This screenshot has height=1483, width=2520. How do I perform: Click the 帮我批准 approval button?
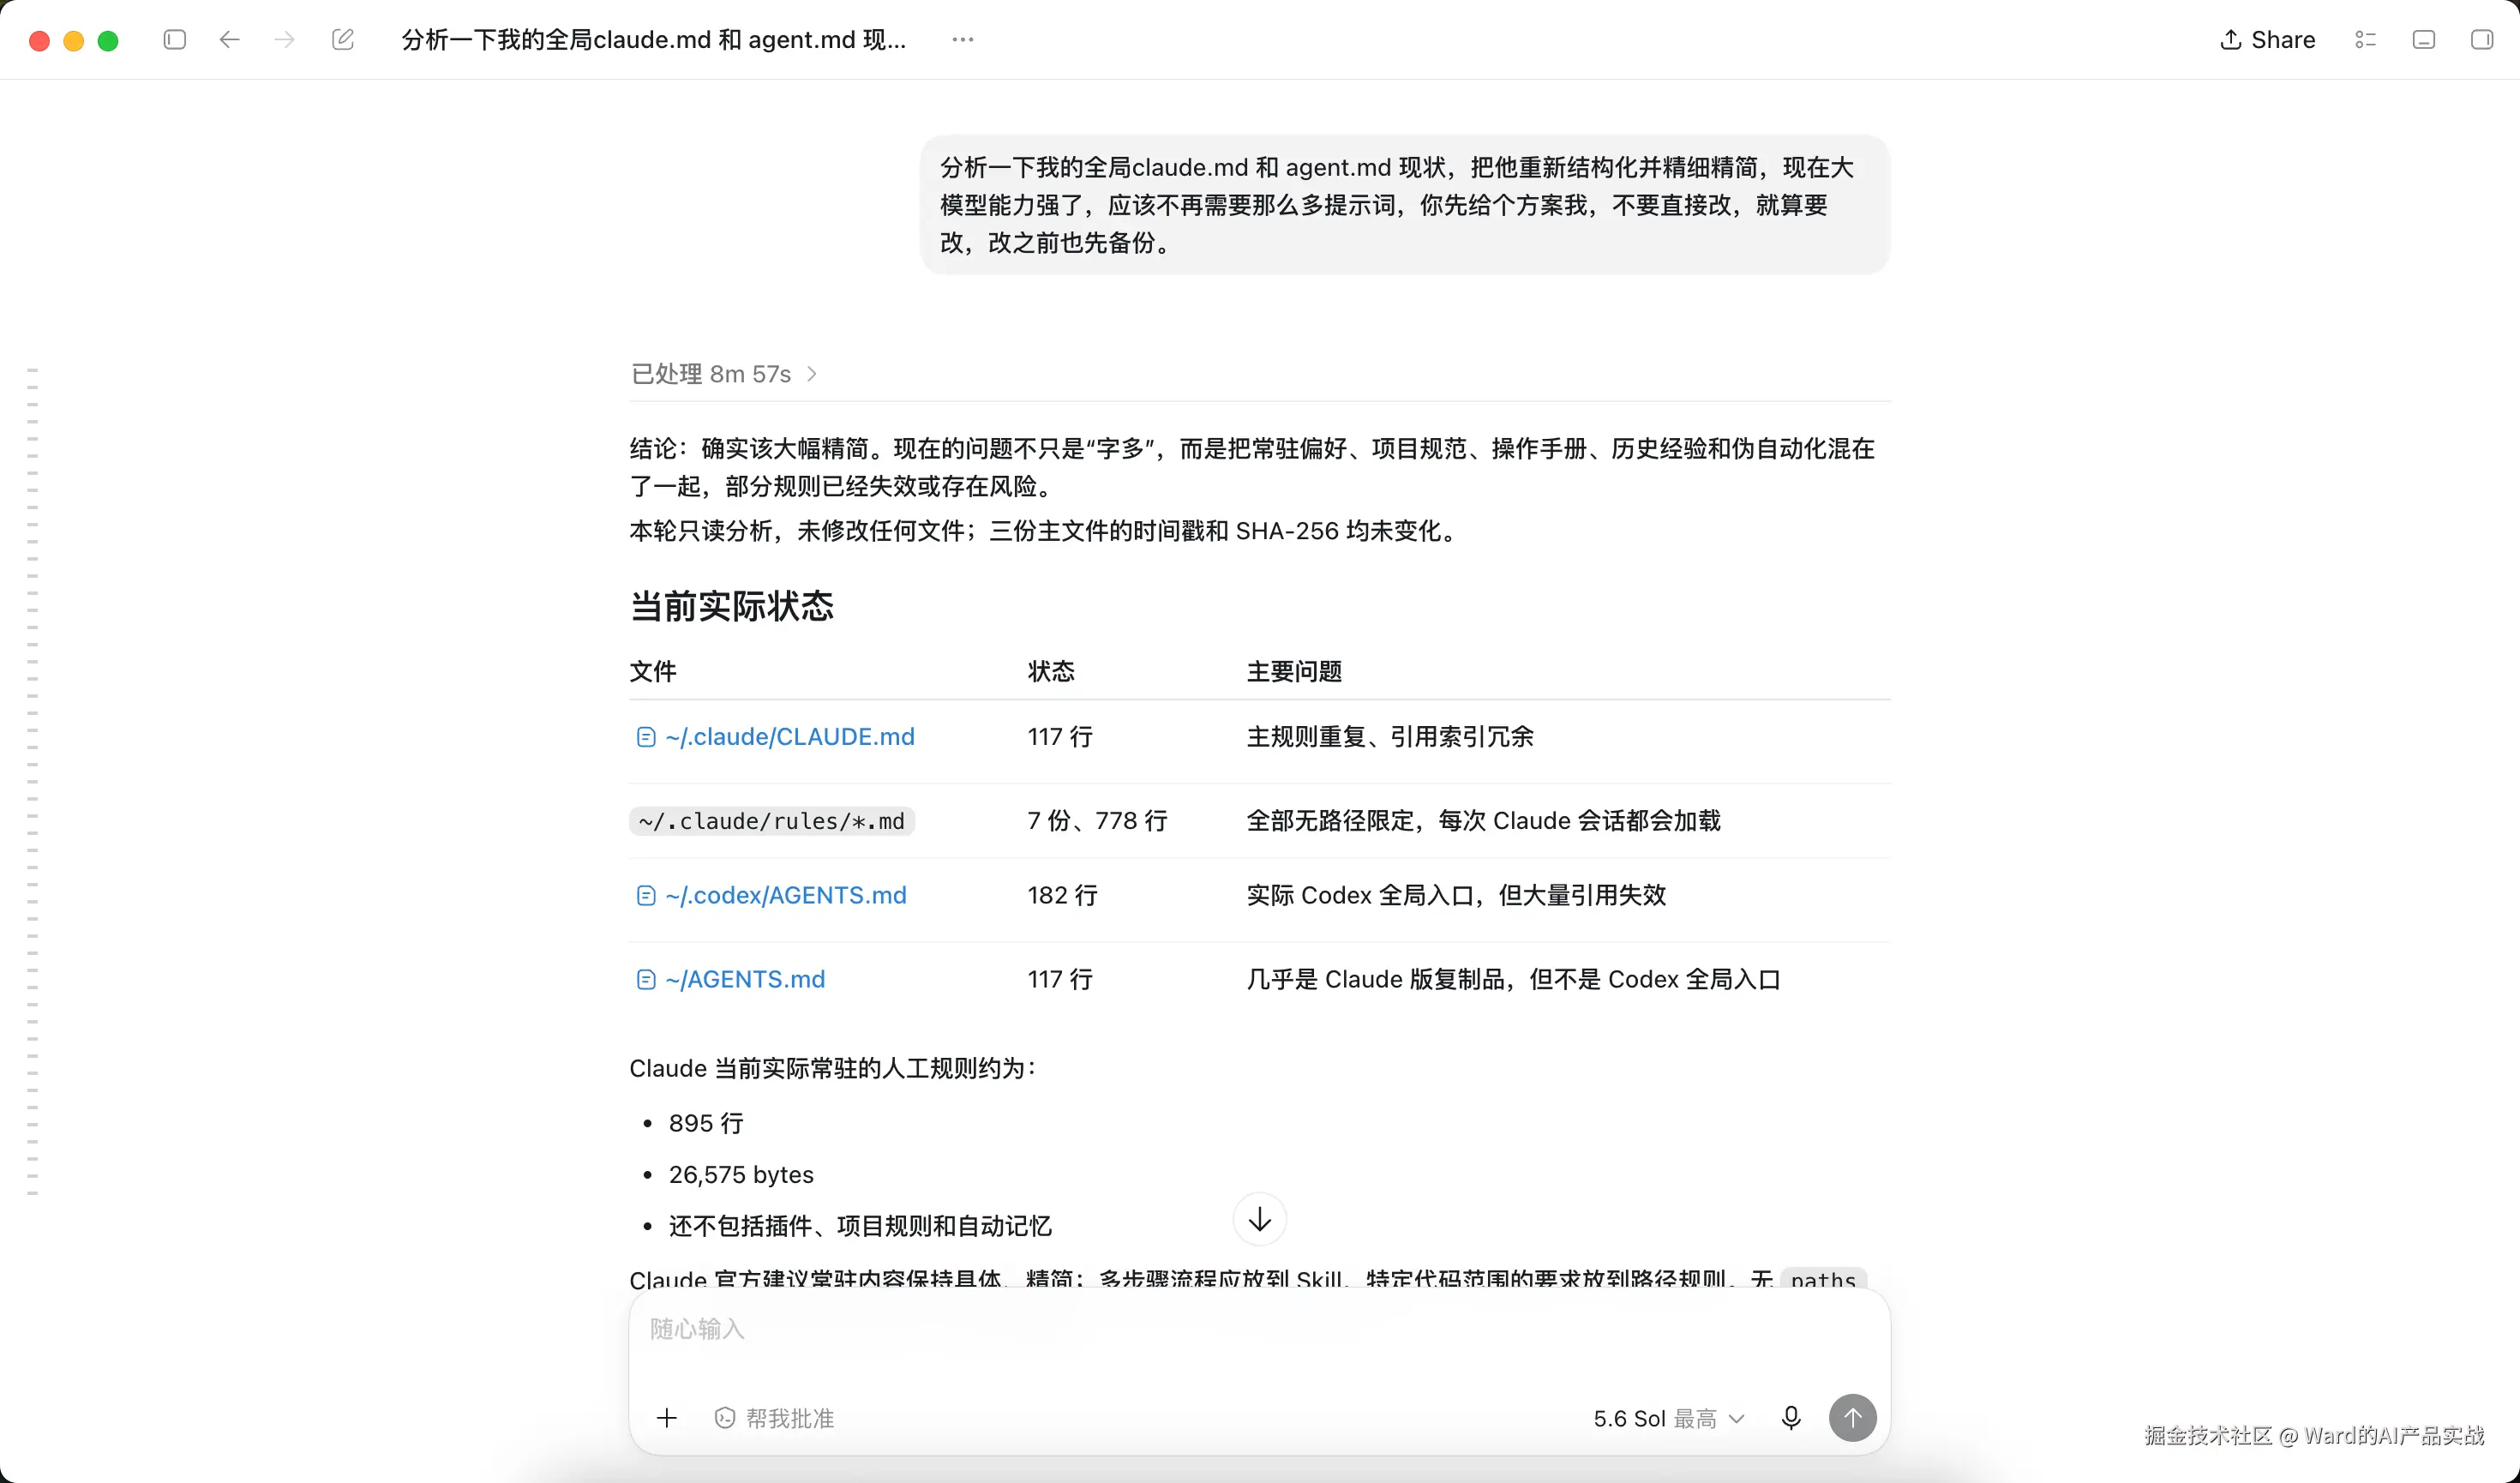774,1418
